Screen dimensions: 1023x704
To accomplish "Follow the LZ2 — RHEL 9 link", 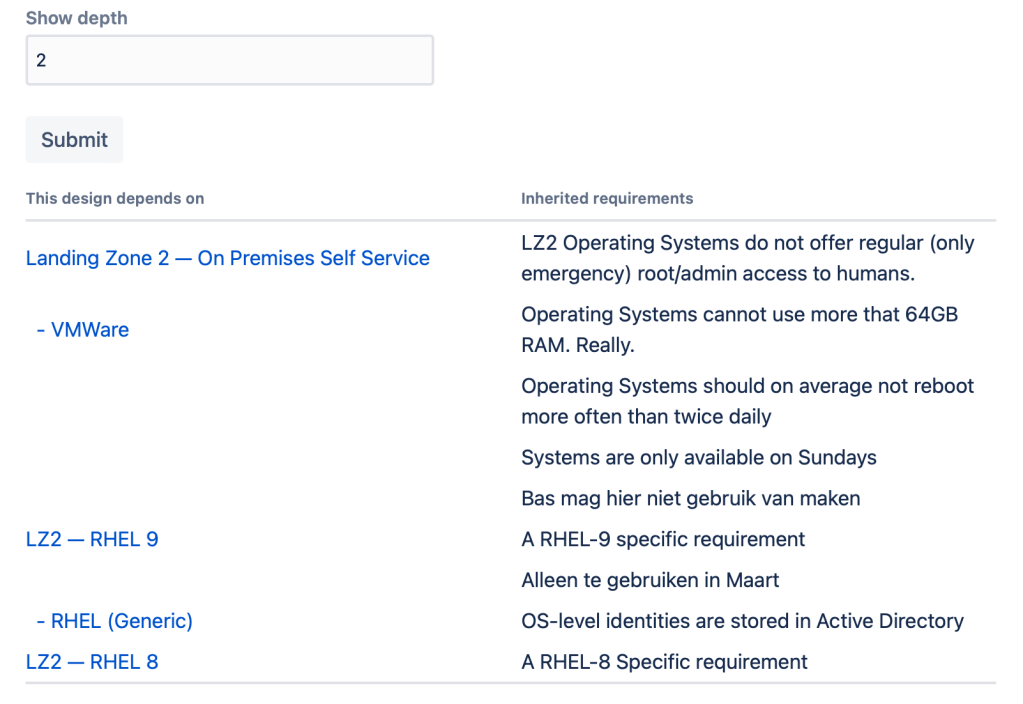I will [92, 539].
